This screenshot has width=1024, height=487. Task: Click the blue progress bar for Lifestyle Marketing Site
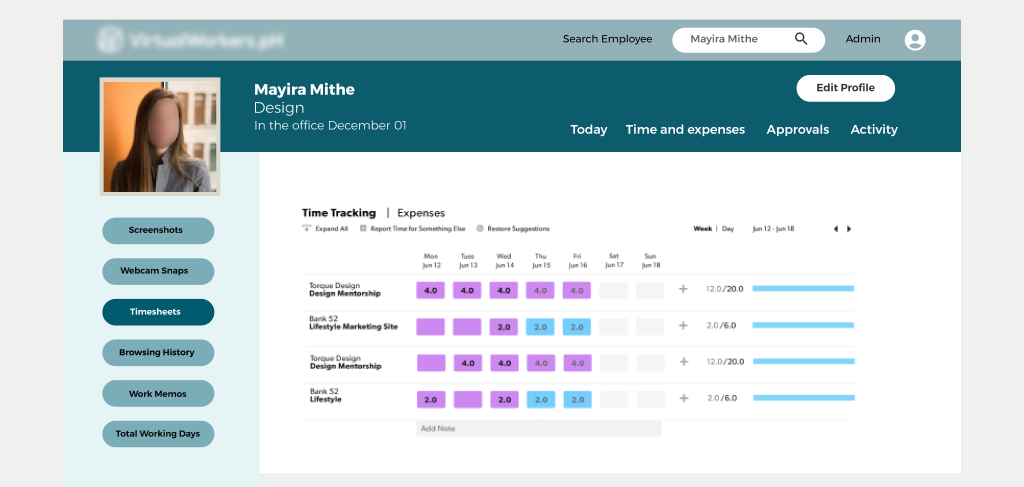coord(803,326)
